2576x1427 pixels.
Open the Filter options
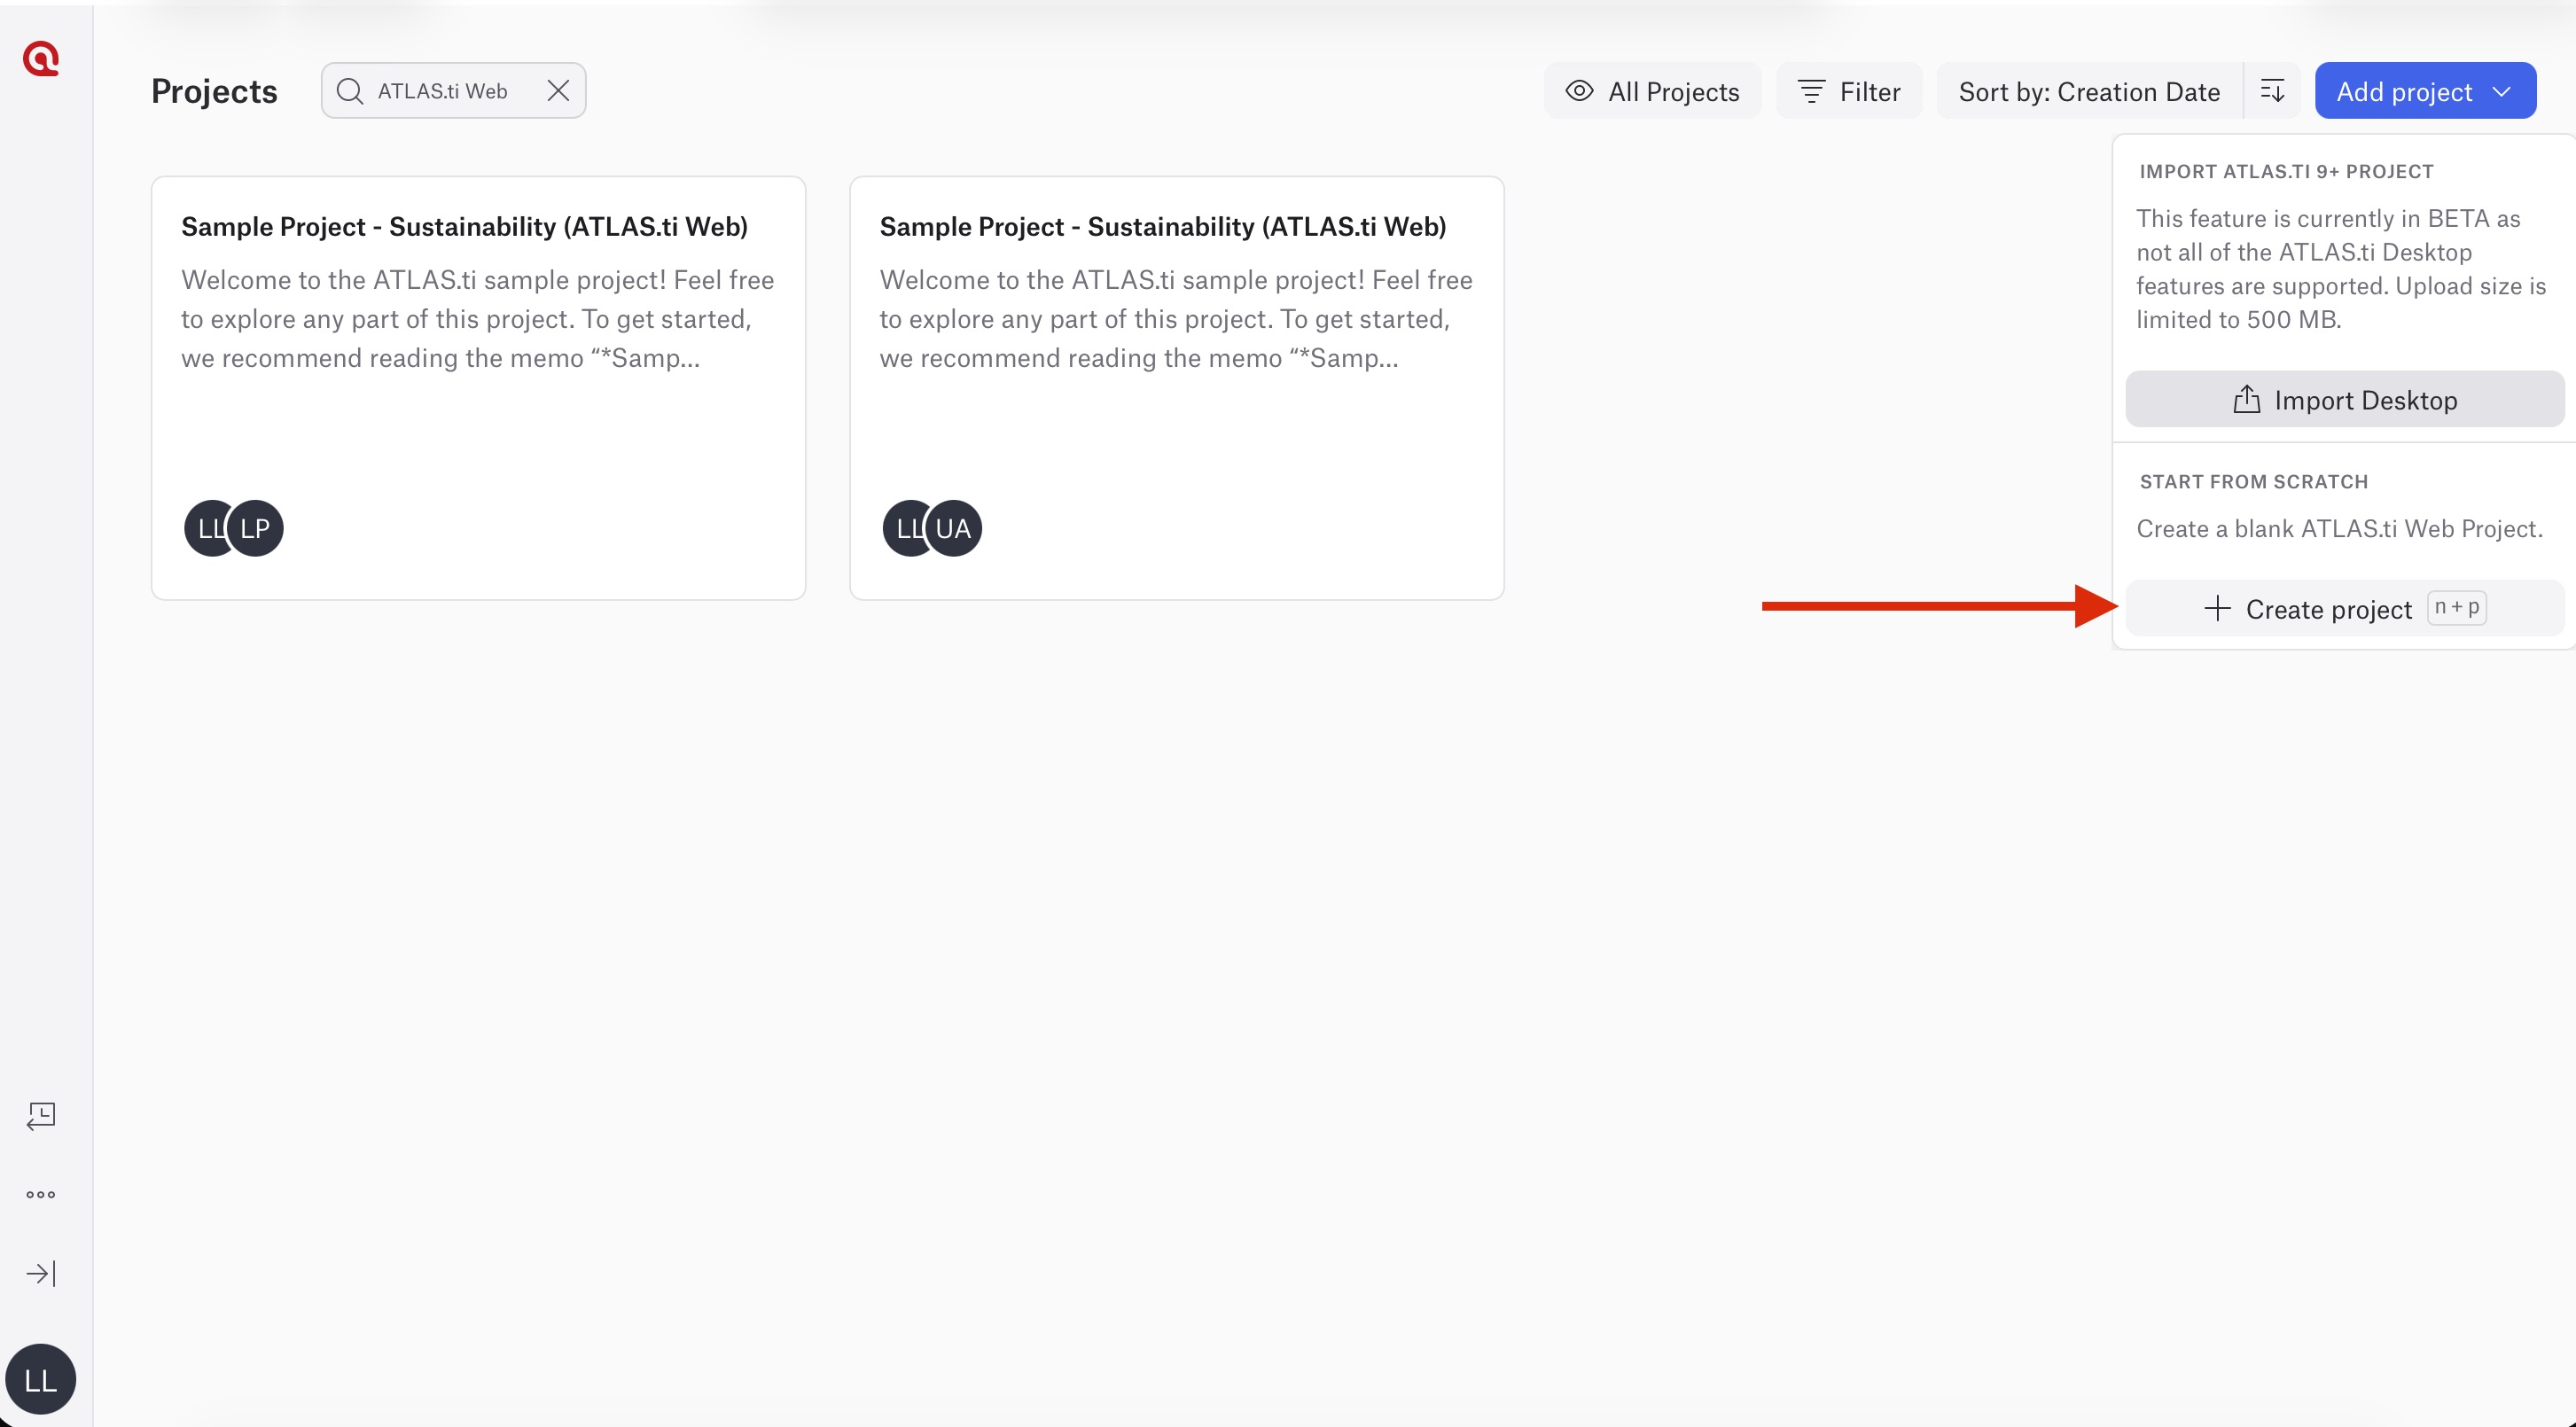pos(1848,91)
